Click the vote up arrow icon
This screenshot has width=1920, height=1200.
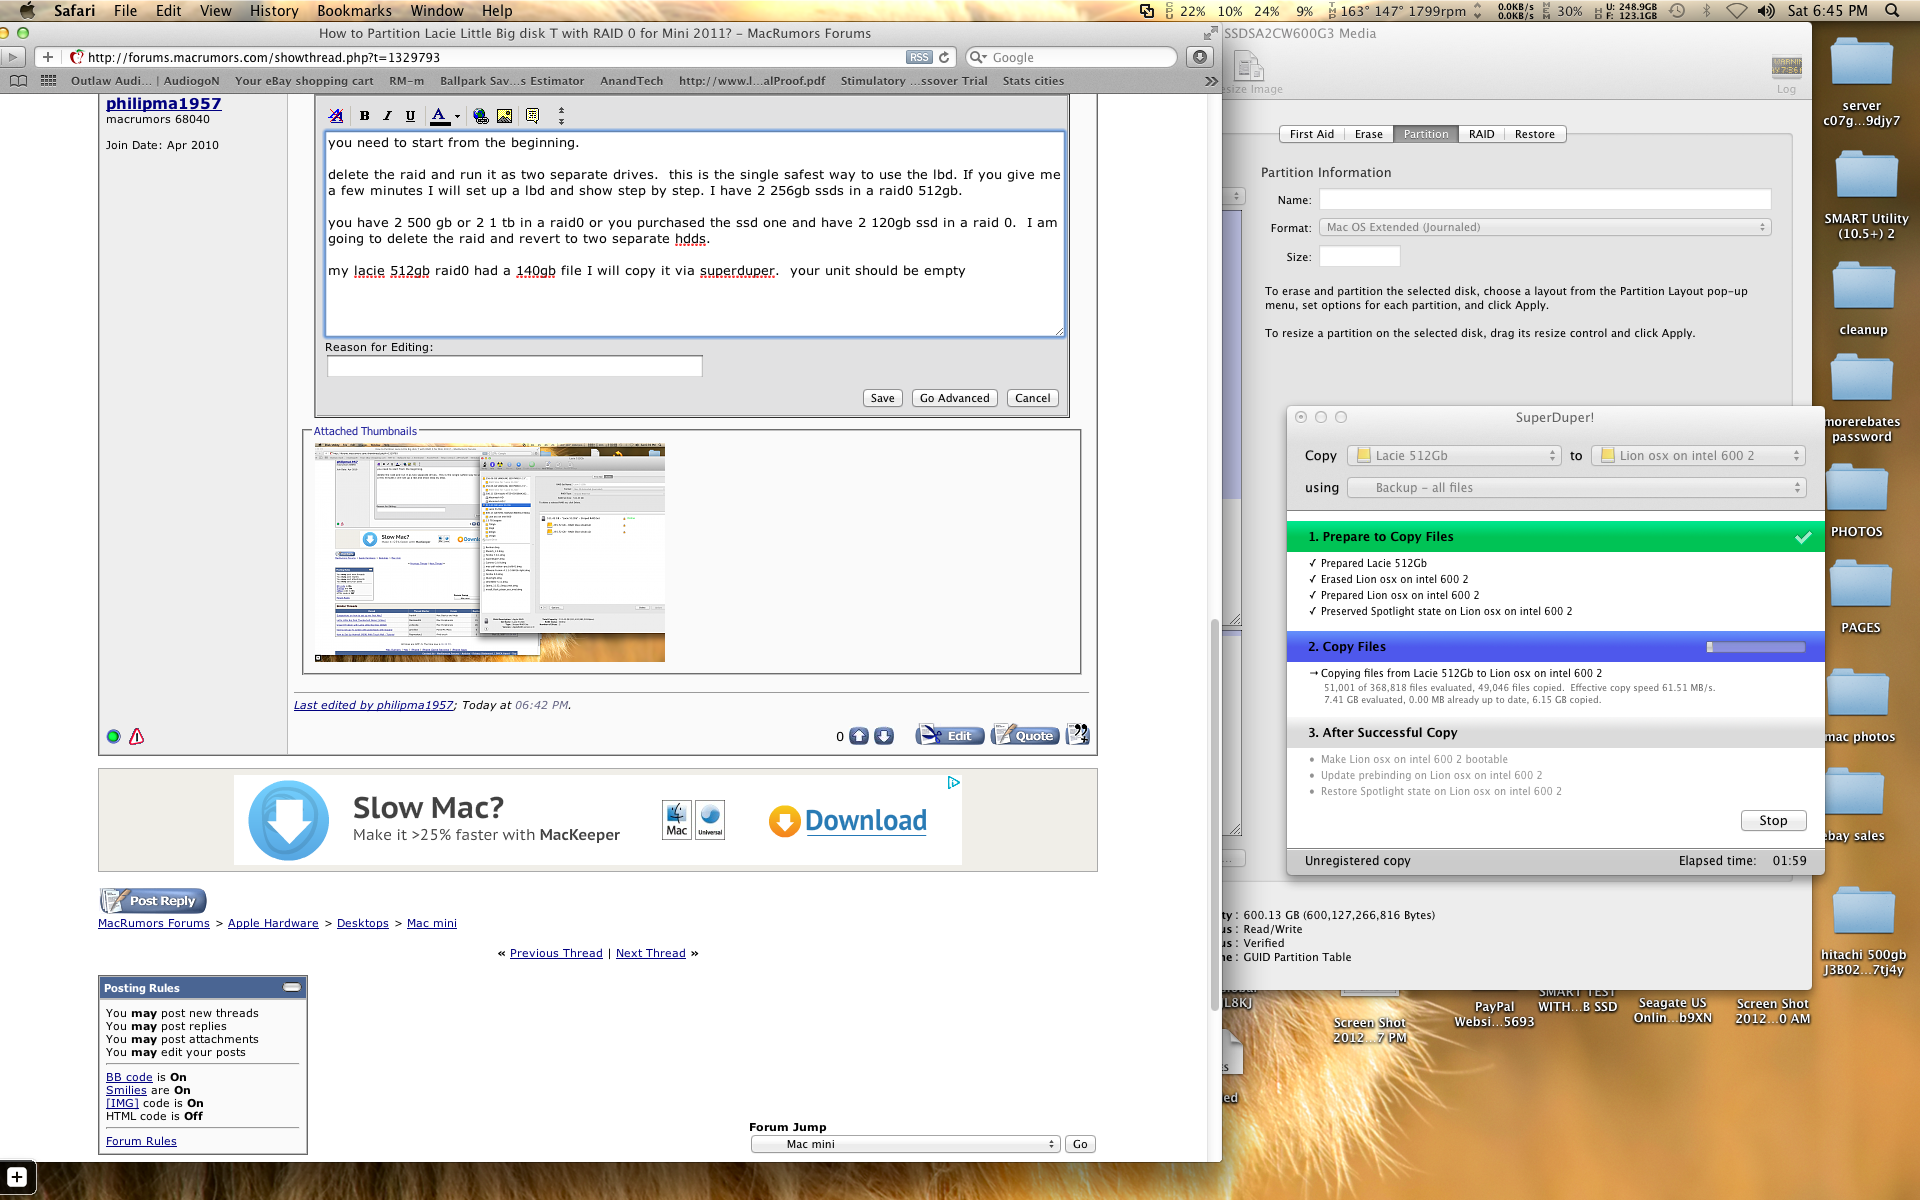point(859,736)
